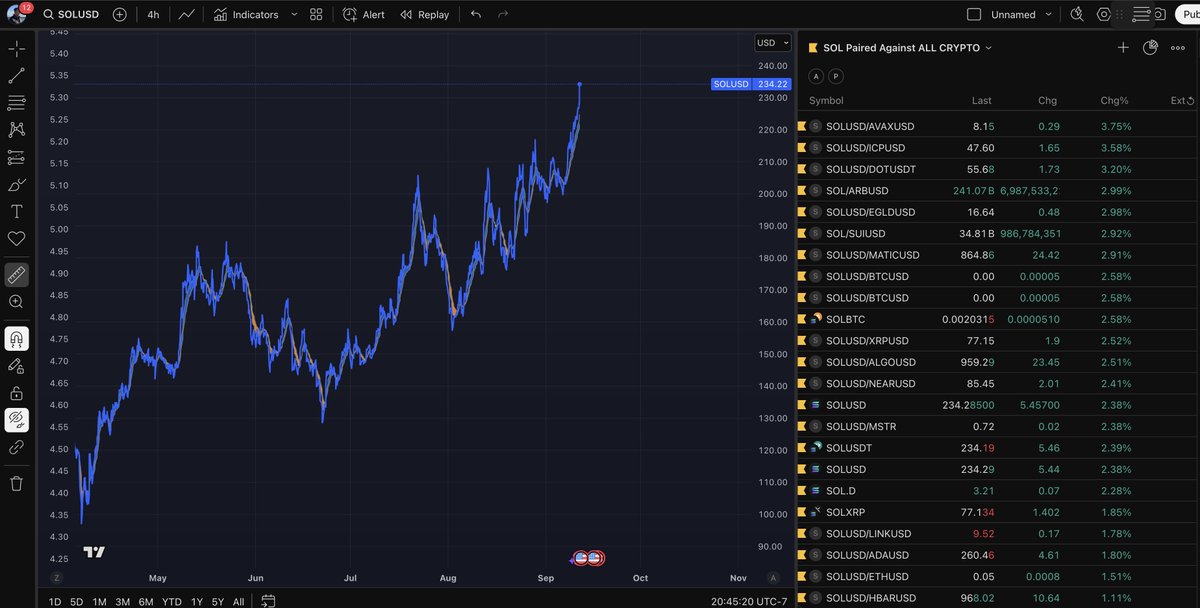Set chart range to 6M

(145, 601)
